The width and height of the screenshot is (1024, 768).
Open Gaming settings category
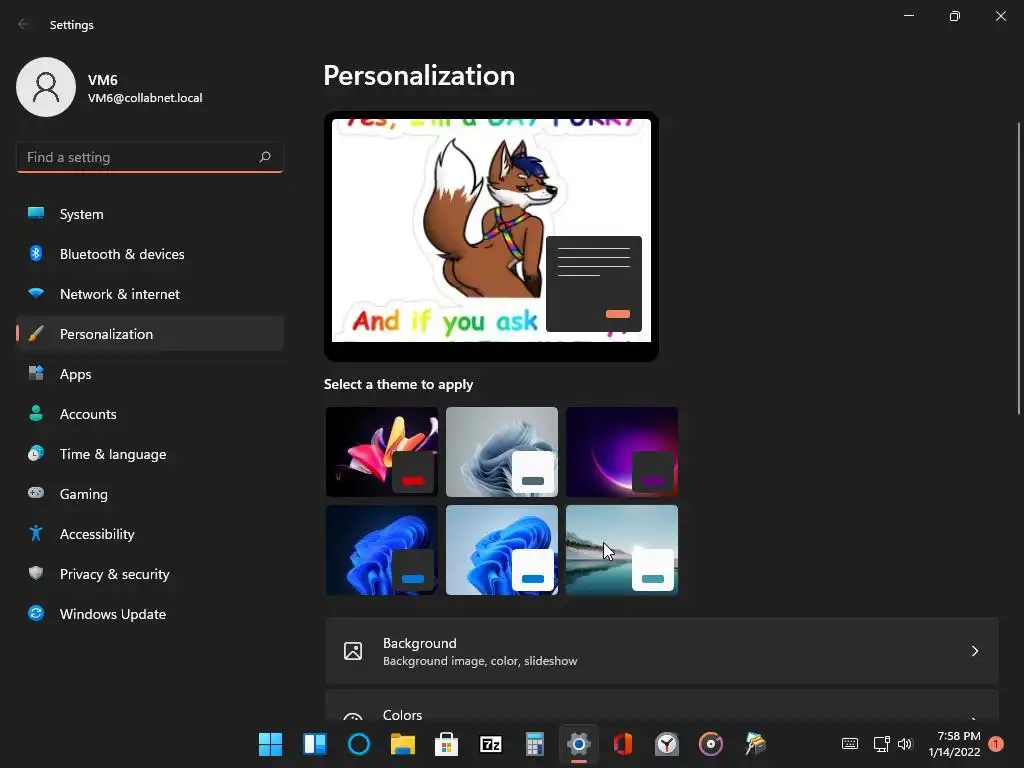coord(150,494)
